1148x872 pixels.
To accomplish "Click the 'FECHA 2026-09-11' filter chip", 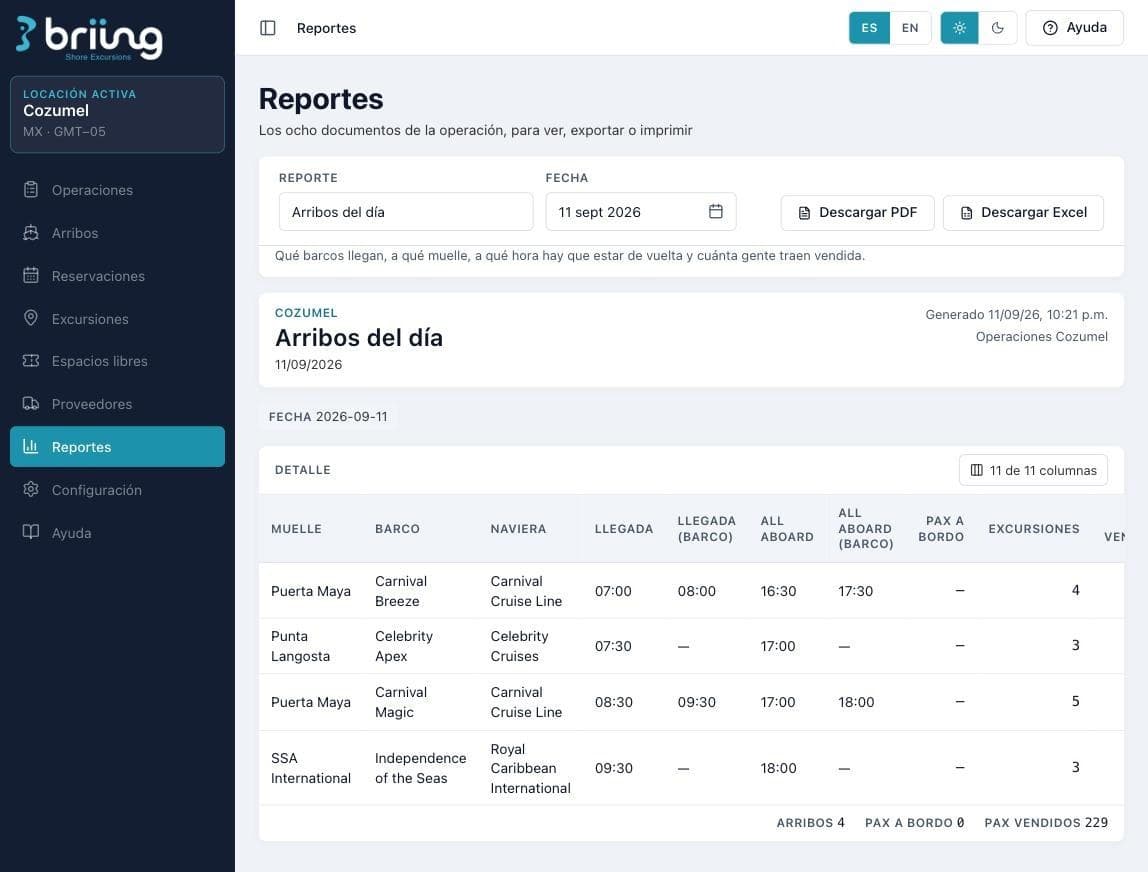I will (x=328, y=417).
